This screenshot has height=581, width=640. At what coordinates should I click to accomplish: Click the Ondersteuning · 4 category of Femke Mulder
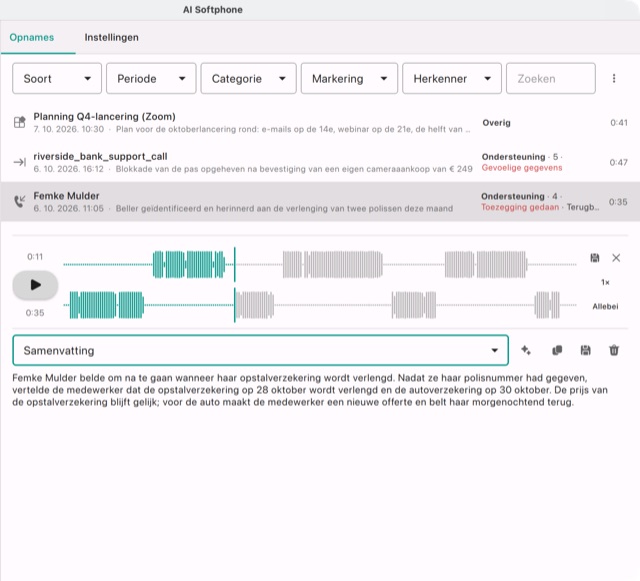coord(521,196)
